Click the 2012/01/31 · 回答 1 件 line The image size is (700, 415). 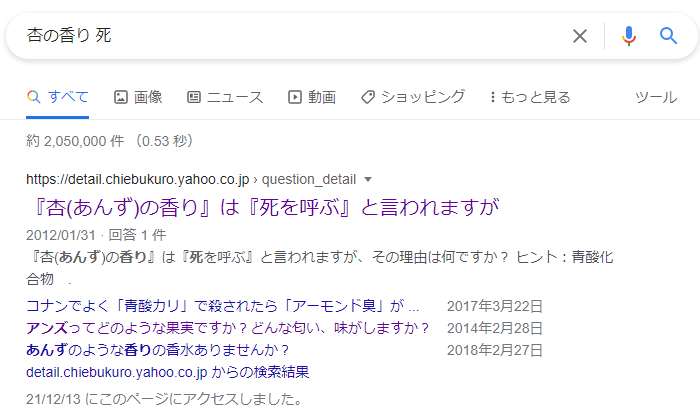coord(96,235)
